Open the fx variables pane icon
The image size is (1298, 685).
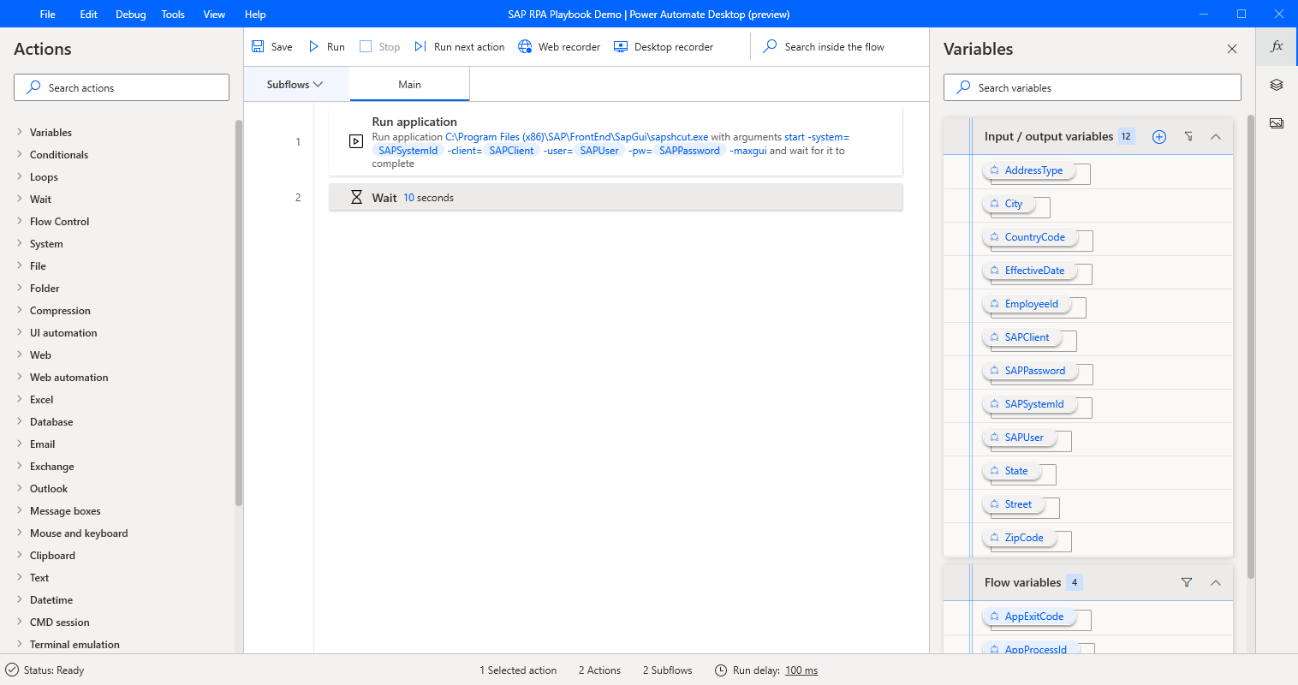click(1277, 47)
